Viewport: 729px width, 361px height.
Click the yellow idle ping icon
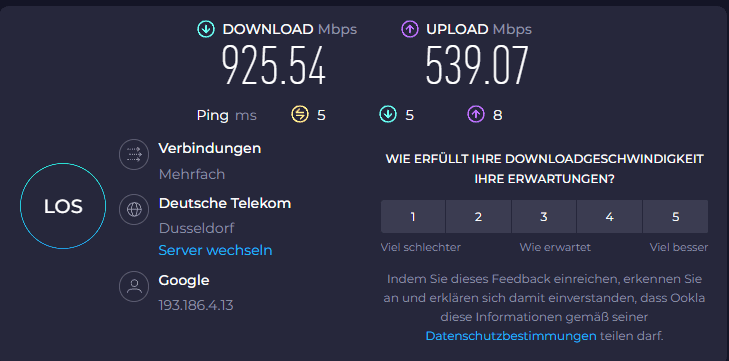pyautogui.click(x=300, y=115)
